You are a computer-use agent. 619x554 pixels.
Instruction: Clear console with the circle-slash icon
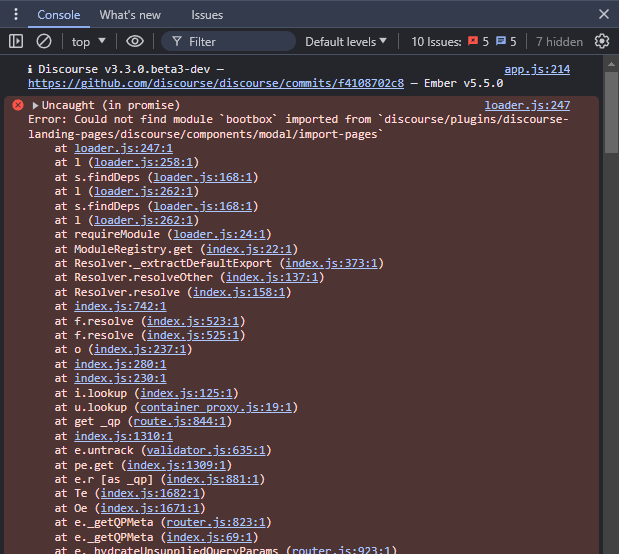tap(43, 41)
